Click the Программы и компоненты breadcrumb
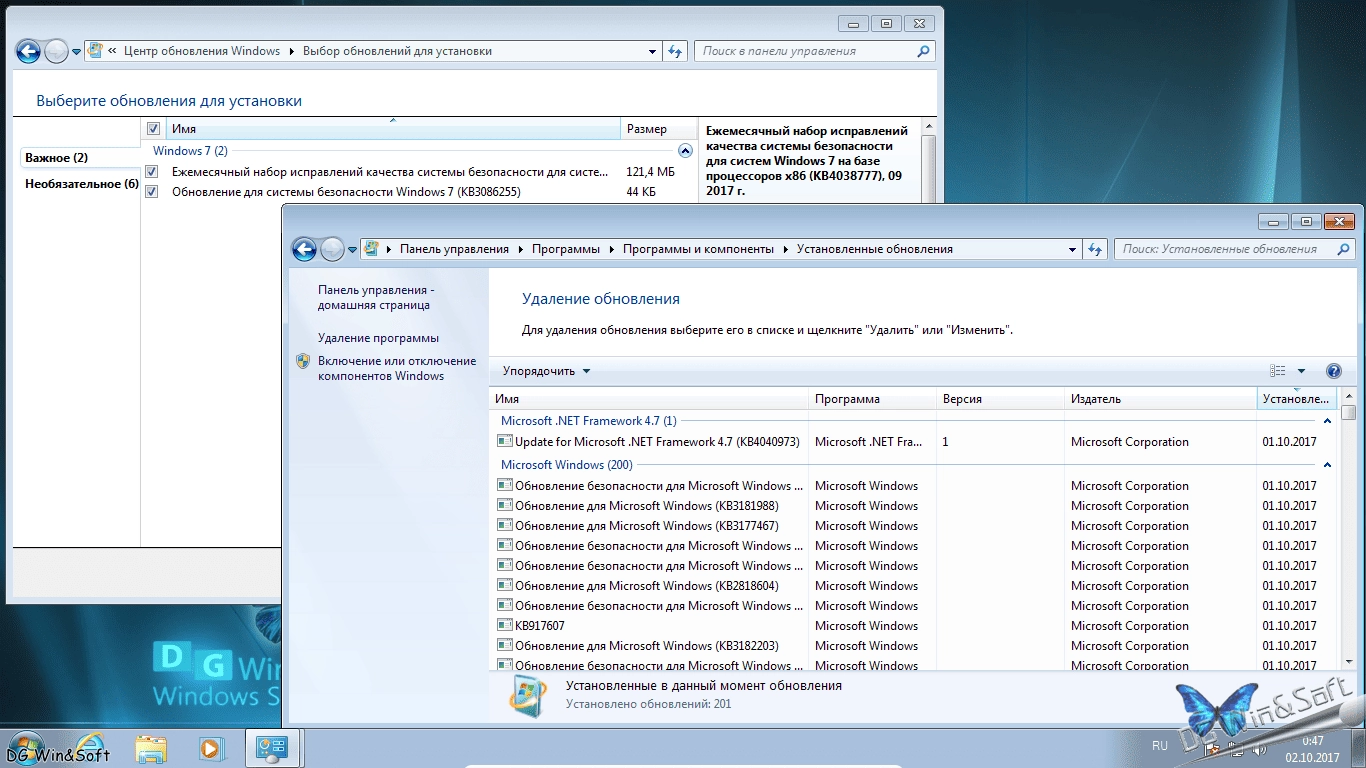The width and height of the screenshot is (1366, 768). (x=698, y=249)
